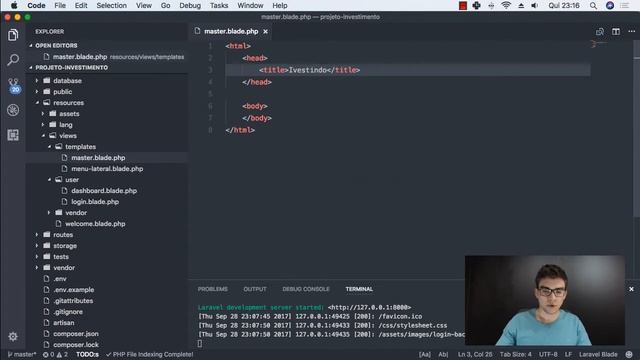Open the Selection menu
This screenshot has height=360, width=640.
[x=111, y=5]
